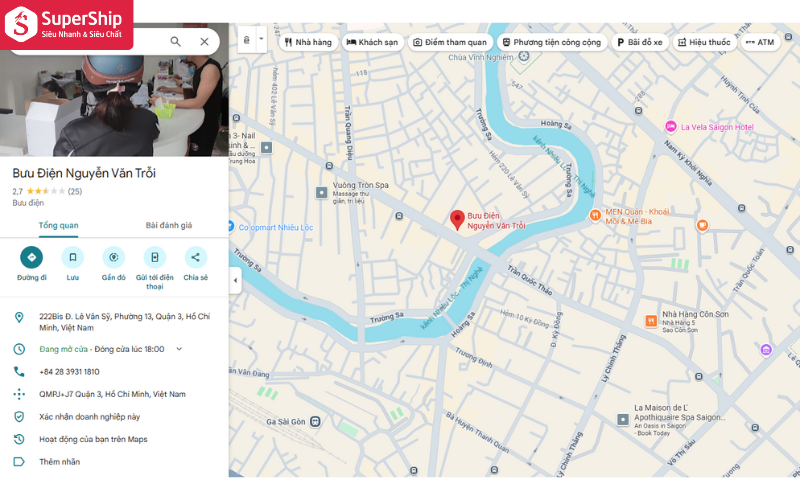Select the ATM filter chip

tap(760, 42)
